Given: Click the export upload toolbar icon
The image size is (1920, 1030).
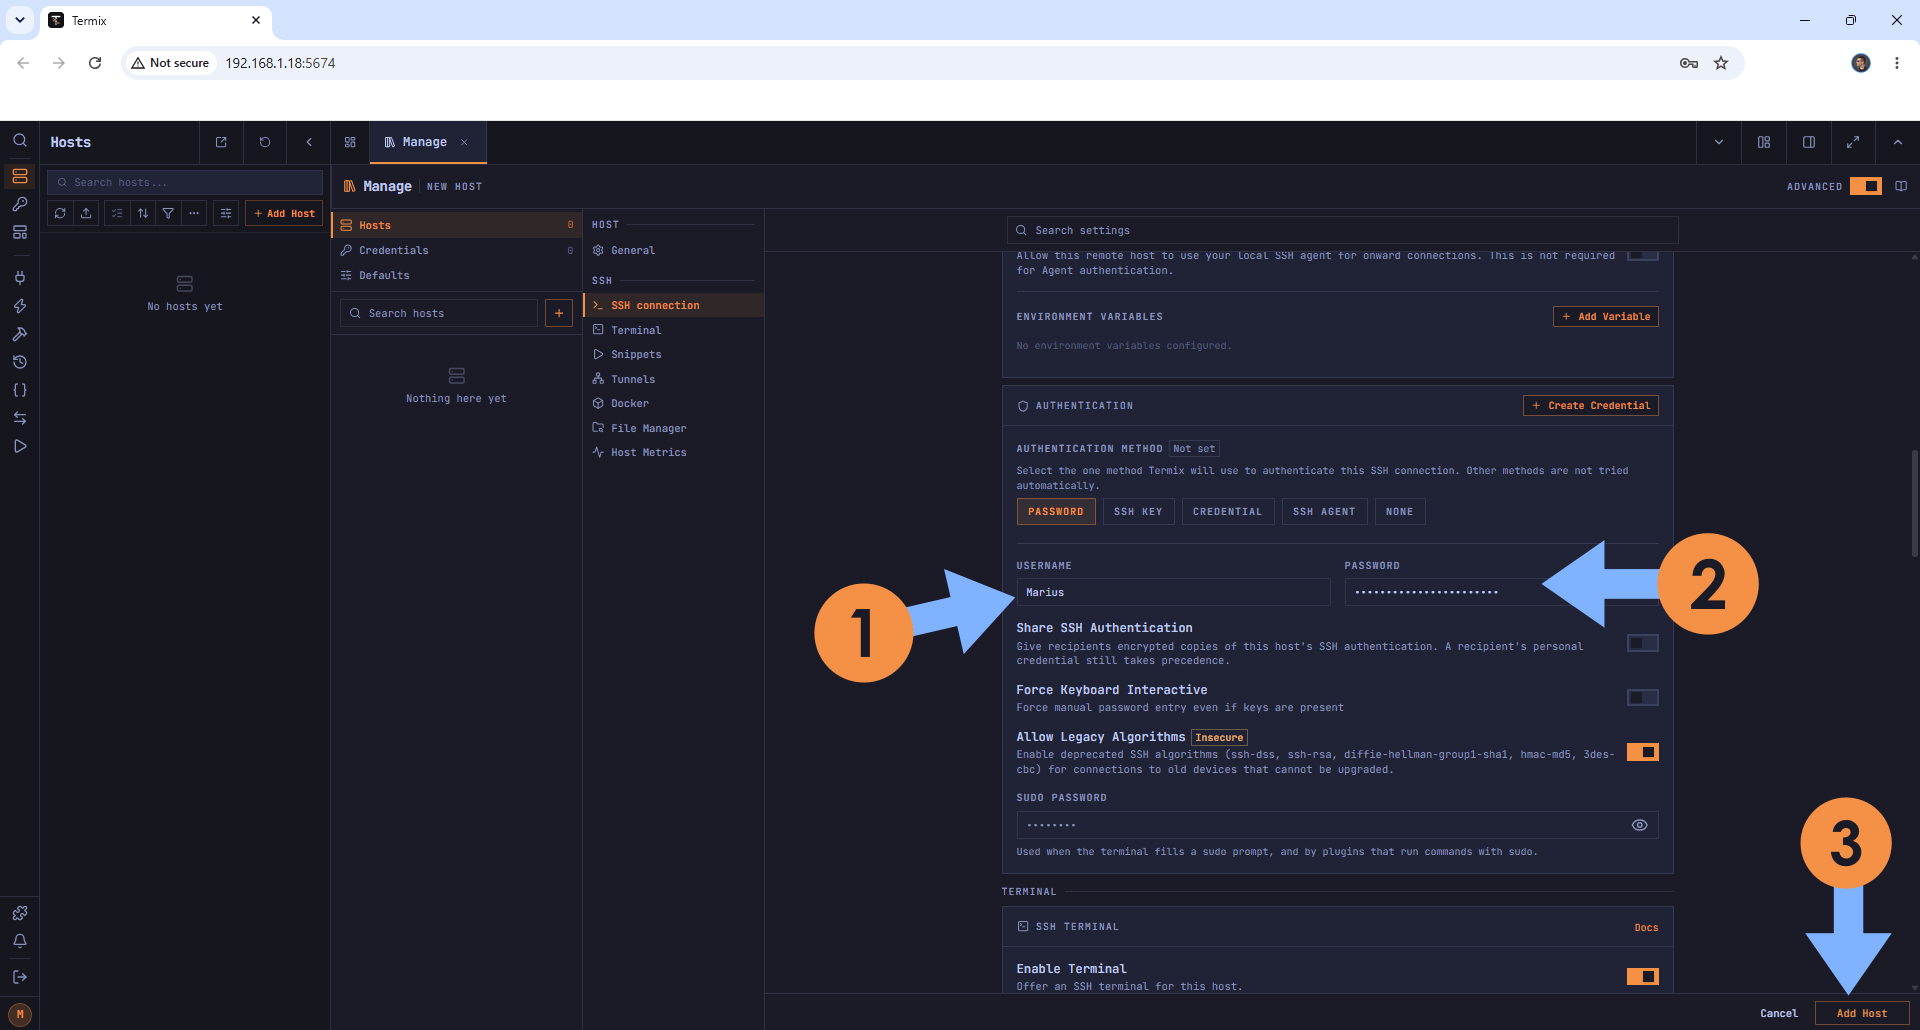Looking at the screenshot, I should pyautogui.click(x=86, y=213).
